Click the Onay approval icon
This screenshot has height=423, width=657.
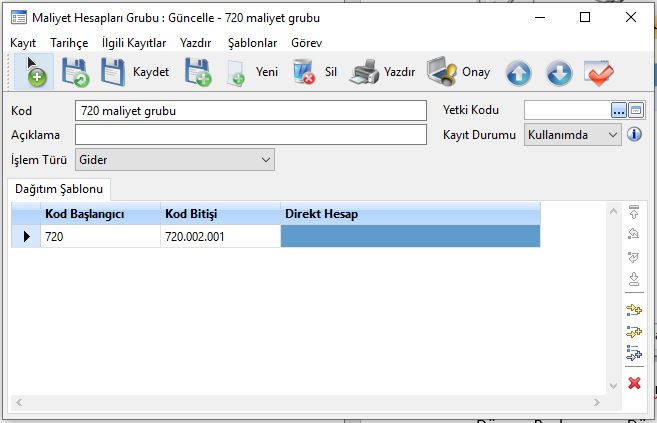(x=441, y=73)
